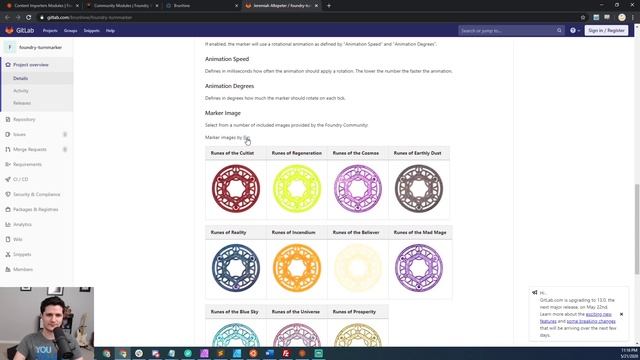Screen dimensions: 640x360
Task: Click the Runes of the Blue Sky image
Action: tap(236, 335)
